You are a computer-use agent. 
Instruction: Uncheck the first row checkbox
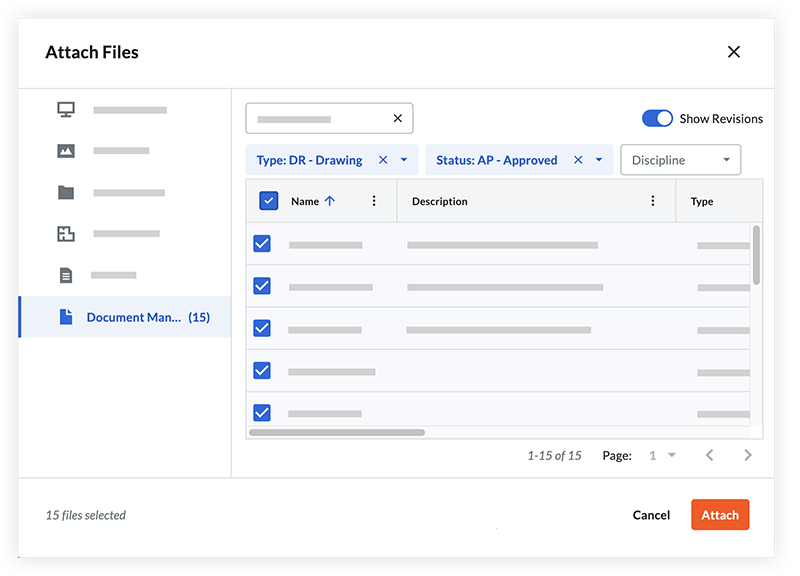(262, 244)
